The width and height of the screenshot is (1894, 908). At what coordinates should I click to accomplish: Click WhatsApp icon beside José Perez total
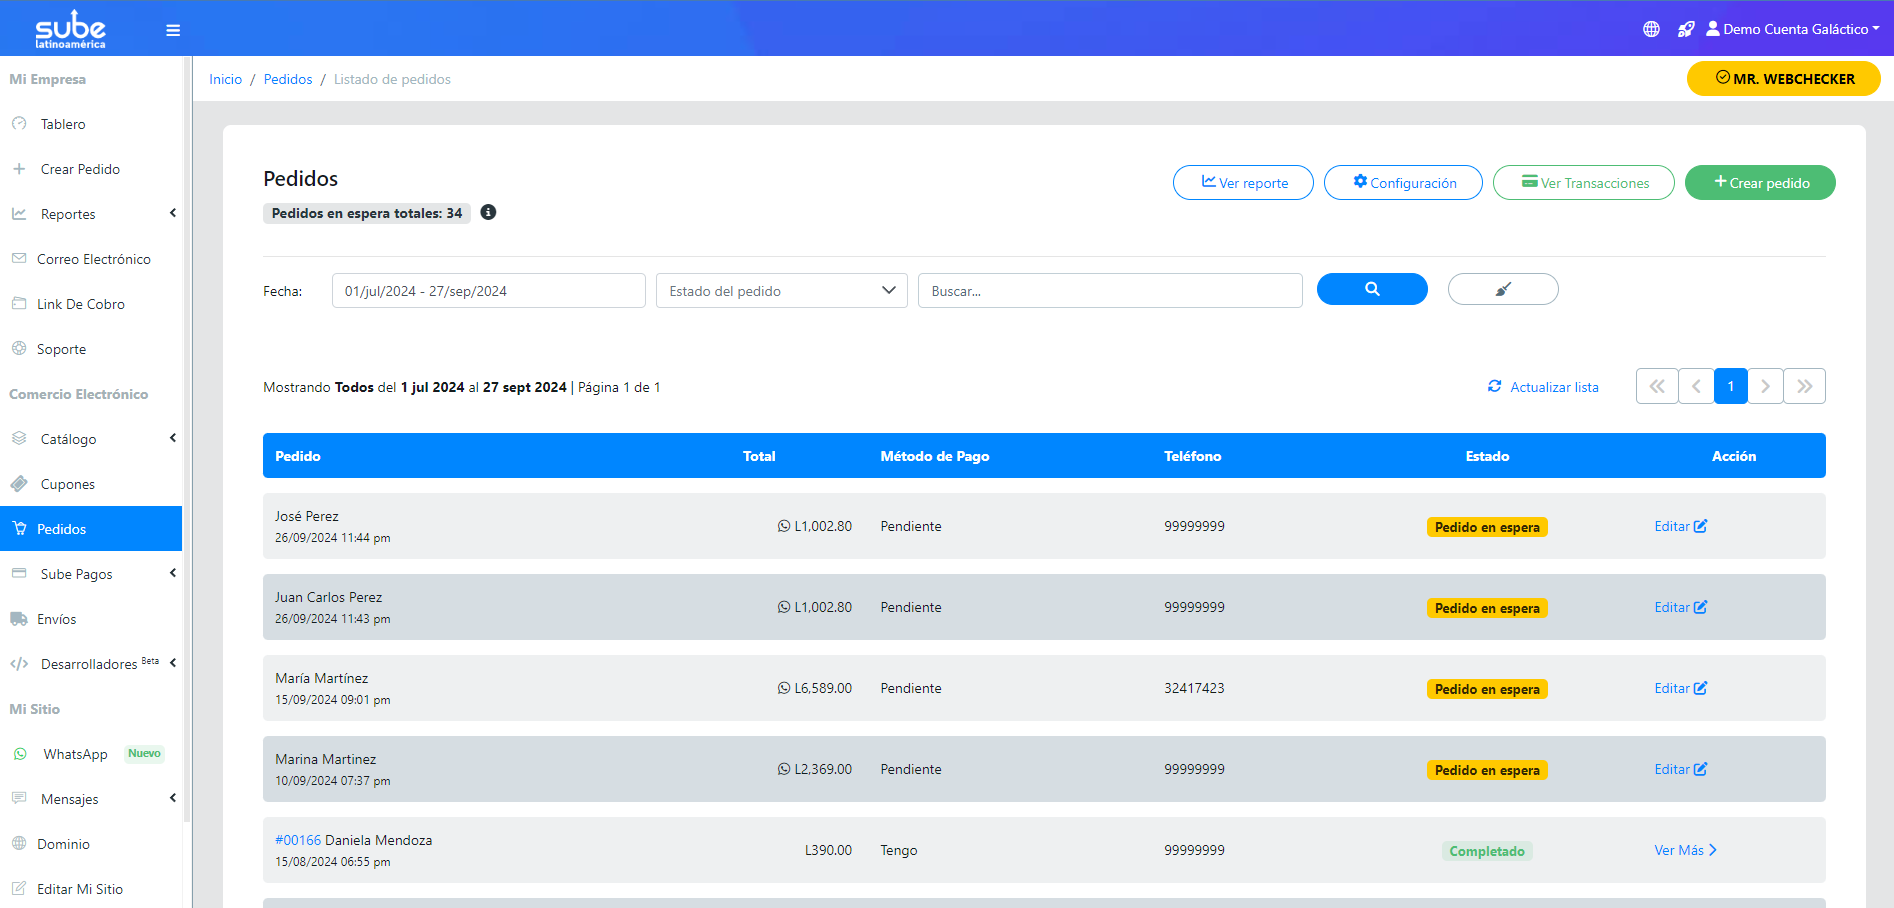[784, 526]
